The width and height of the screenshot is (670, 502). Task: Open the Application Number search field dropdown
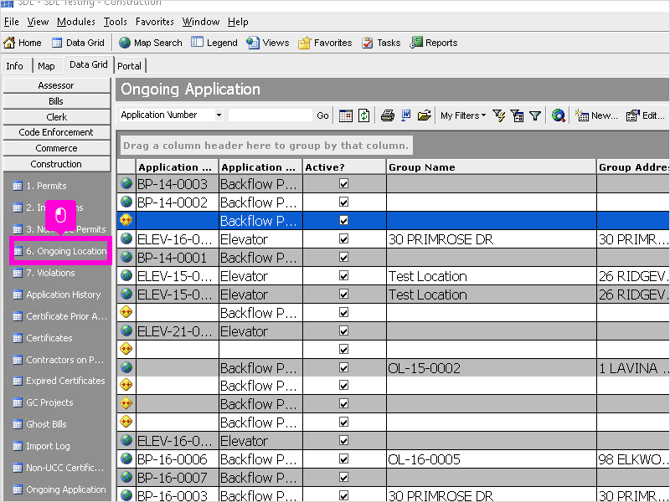pos(219,115)
